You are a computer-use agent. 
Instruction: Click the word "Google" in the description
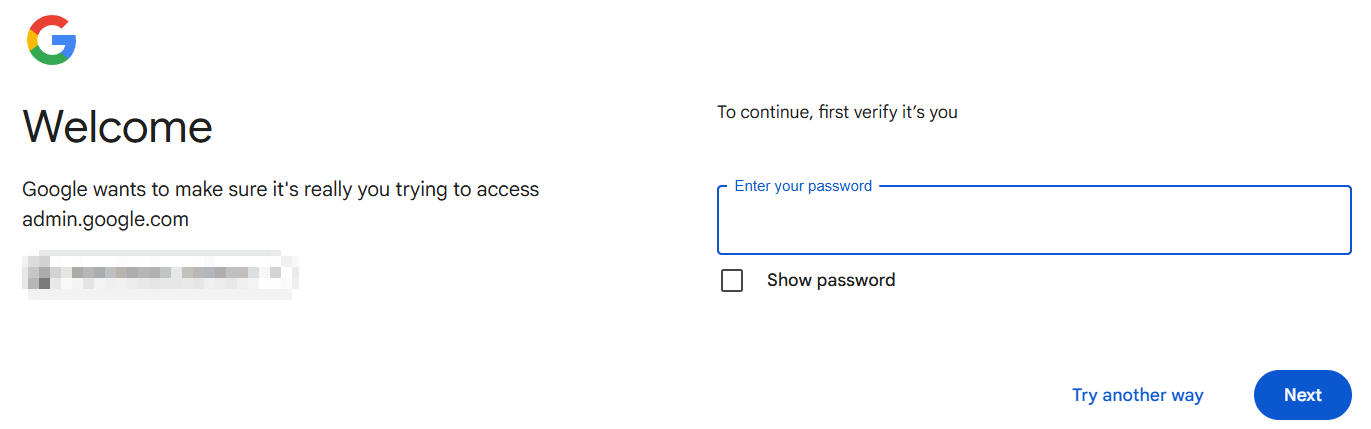click(58, 189)
